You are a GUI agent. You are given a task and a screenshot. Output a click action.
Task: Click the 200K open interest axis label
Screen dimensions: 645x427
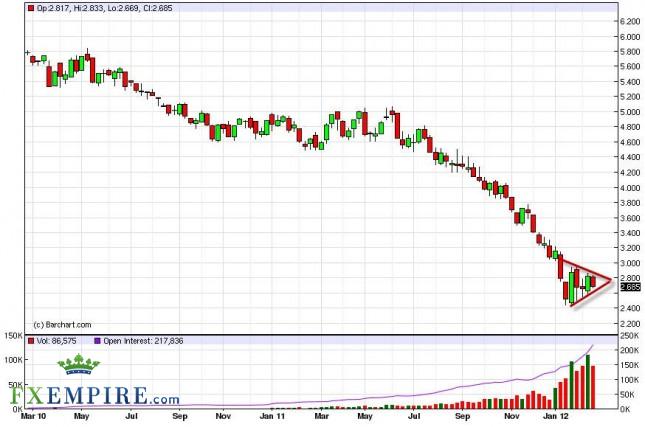point(629,350)
